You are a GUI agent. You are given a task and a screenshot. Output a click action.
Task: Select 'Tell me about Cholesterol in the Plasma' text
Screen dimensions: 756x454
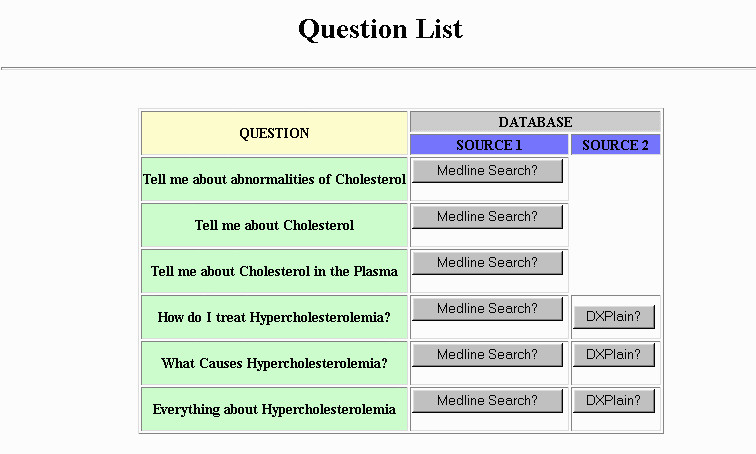(274, 272)
